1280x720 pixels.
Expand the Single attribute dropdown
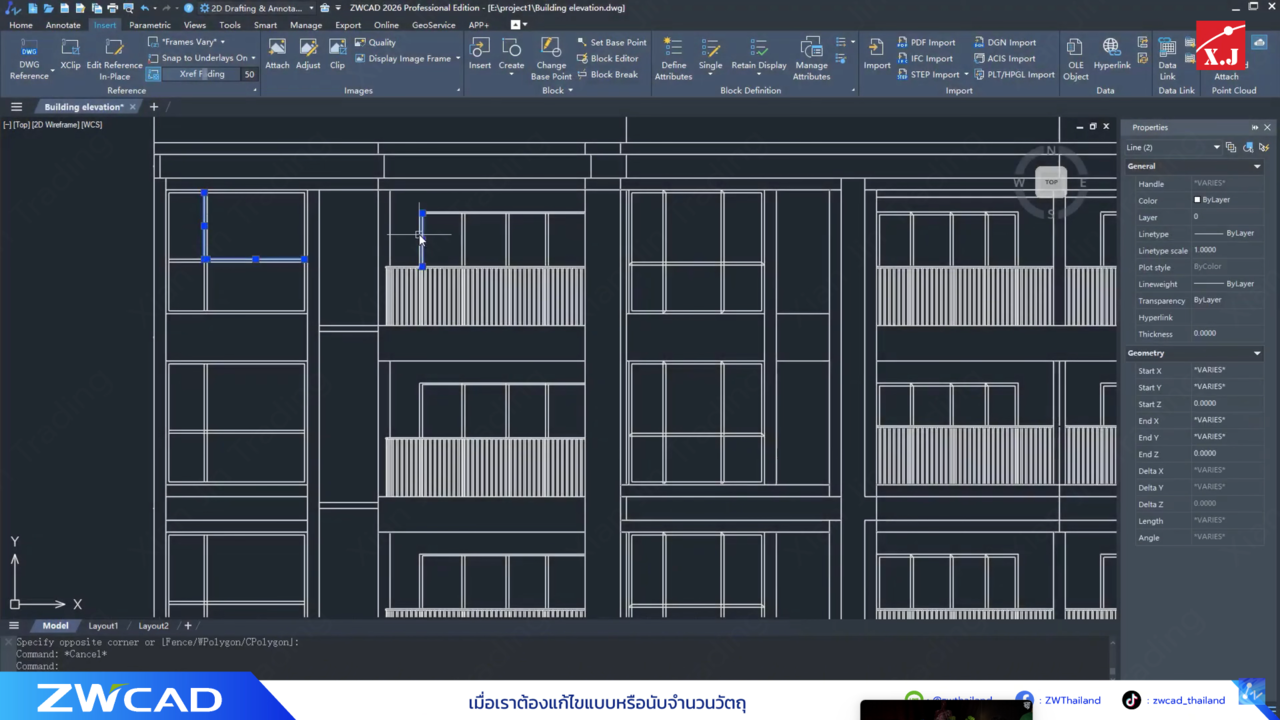tap(710, 74)
